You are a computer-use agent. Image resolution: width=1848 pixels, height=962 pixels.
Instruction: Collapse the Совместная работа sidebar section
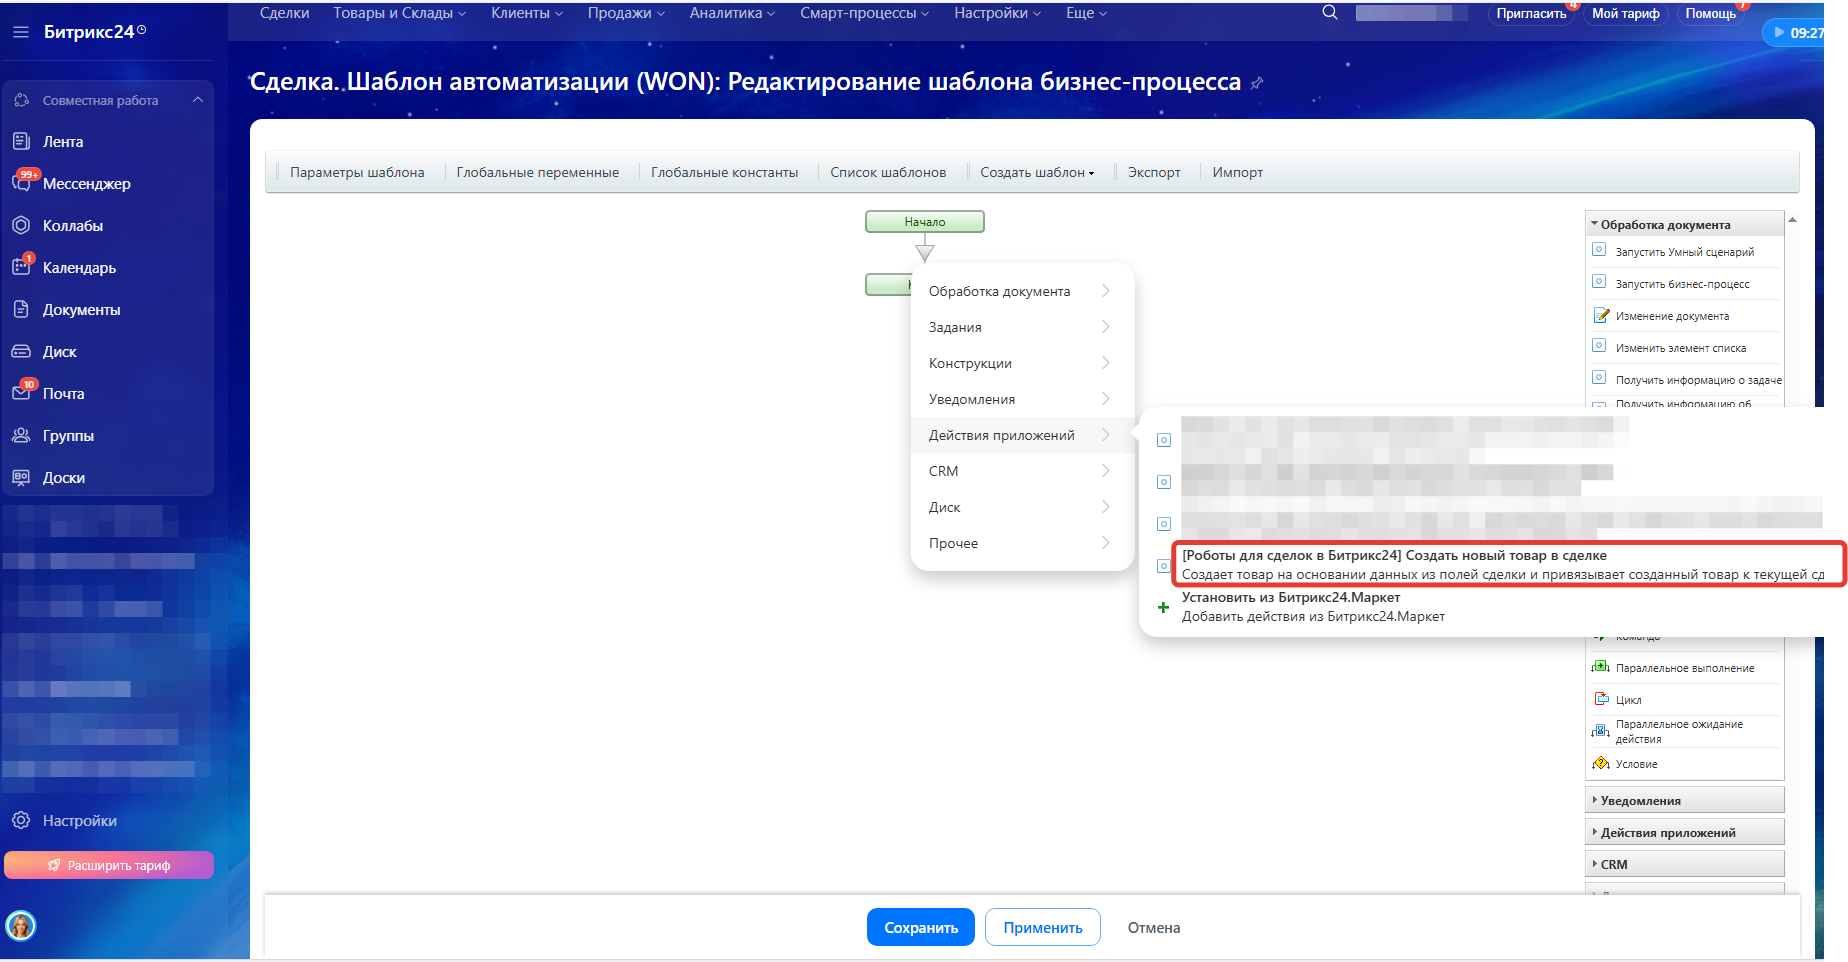coord(198,100)
